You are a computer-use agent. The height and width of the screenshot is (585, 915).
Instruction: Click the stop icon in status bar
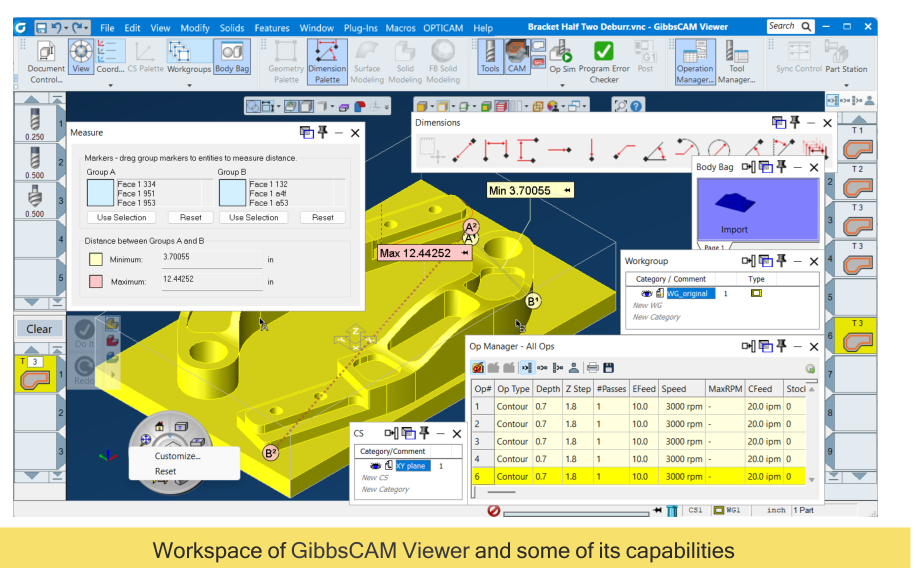(x=494, y=511)
